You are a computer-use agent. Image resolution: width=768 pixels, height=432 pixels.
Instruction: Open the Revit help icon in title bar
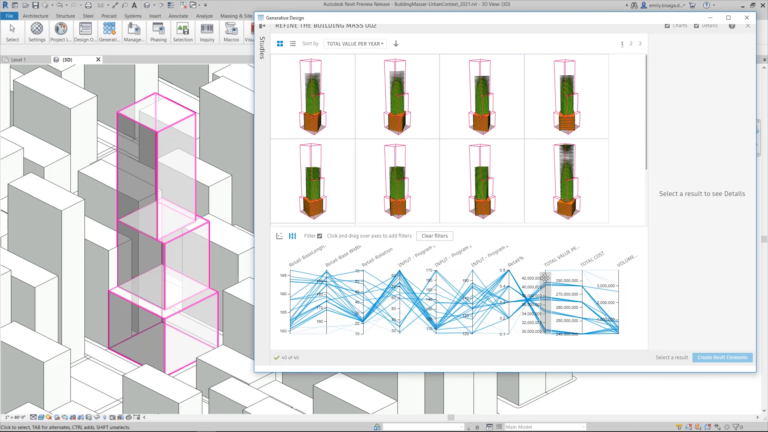[706, 5]
